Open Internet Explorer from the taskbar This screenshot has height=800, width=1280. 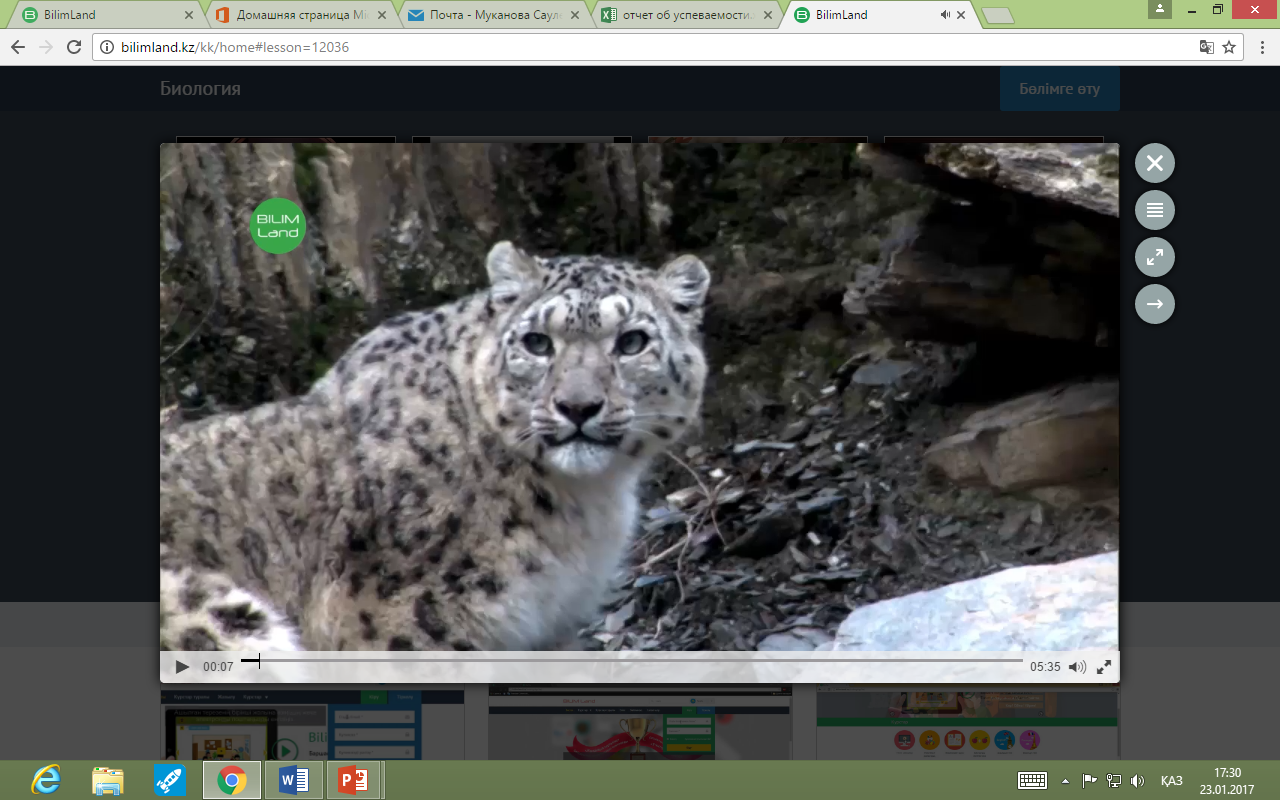tap(46, 780)
